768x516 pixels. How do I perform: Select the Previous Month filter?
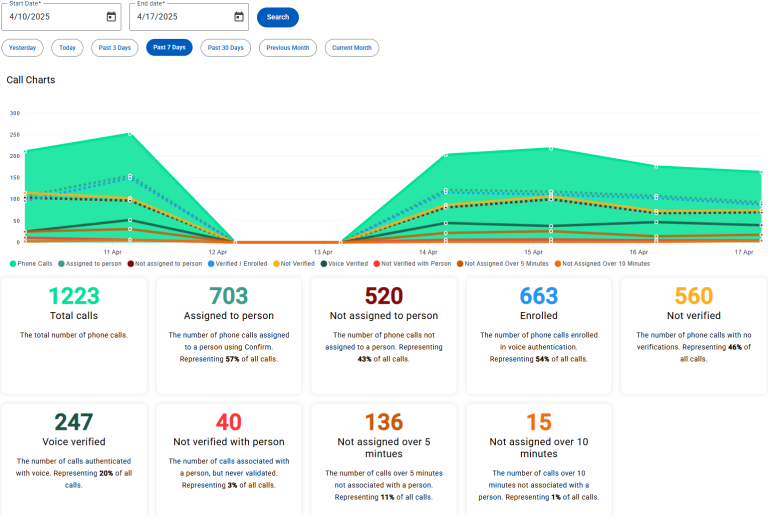[x=288, y=48]
